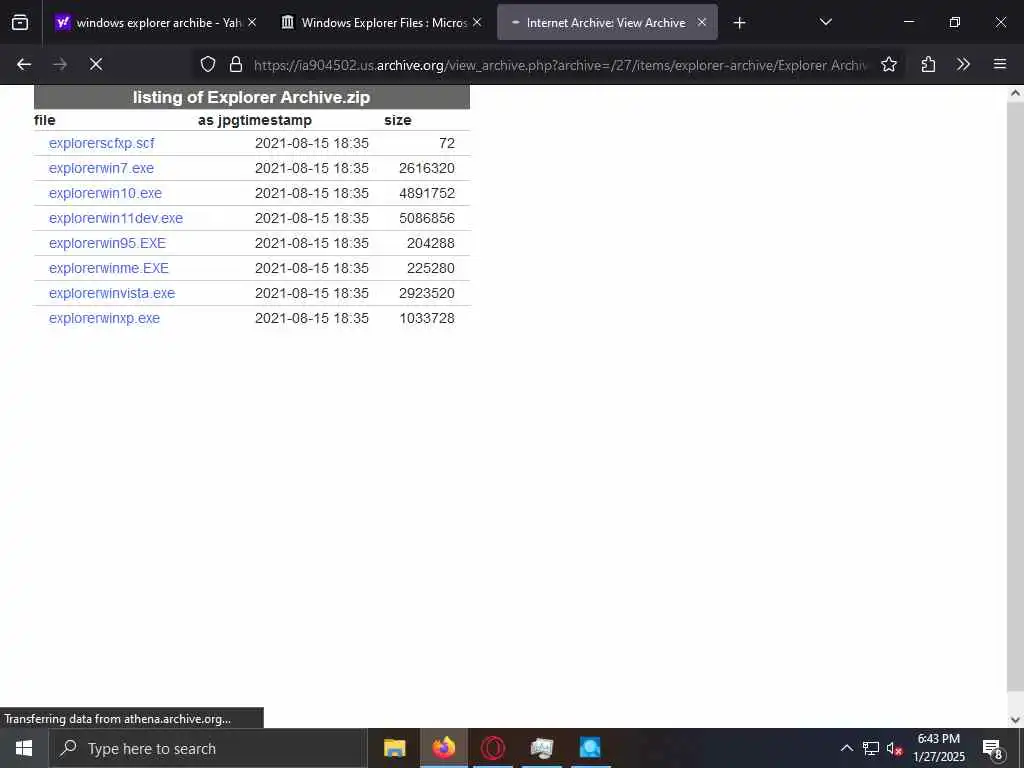
Task: Click the address bar URL
Action: coord(560,65)
